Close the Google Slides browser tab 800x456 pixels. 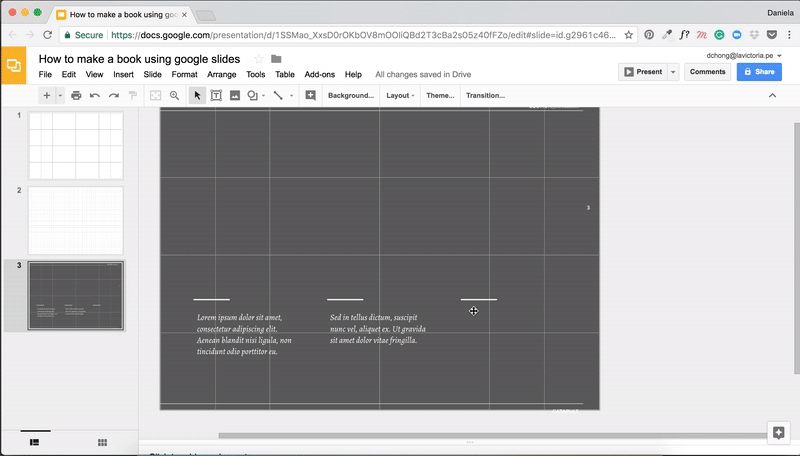tap(184, 15)
